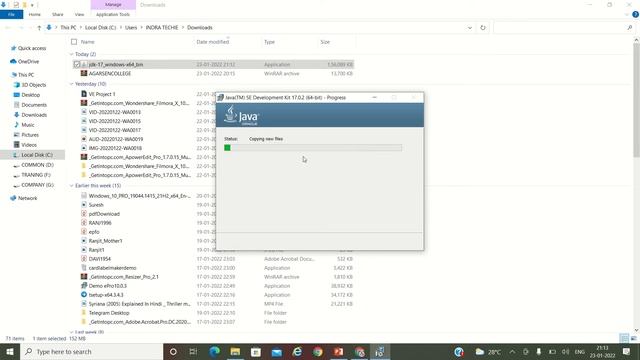Open Documents in navigation pane
This screenshot has width=640, height=360.
pos(34,105)
